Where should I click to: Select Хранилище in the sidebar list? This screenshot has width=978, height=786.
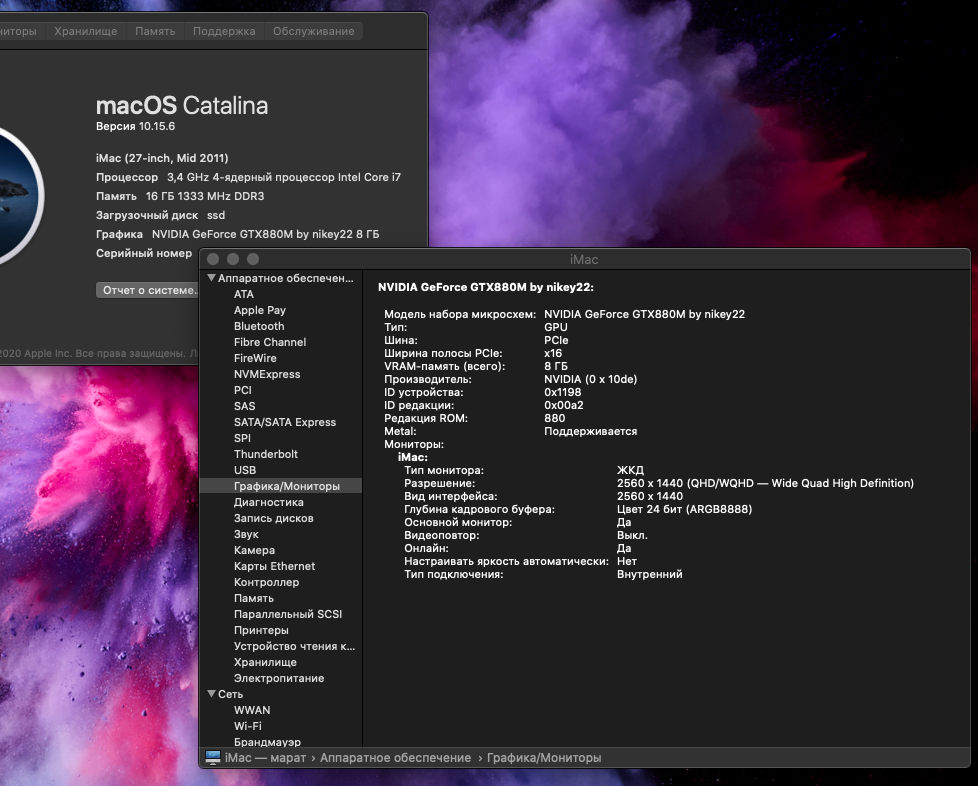265,662
